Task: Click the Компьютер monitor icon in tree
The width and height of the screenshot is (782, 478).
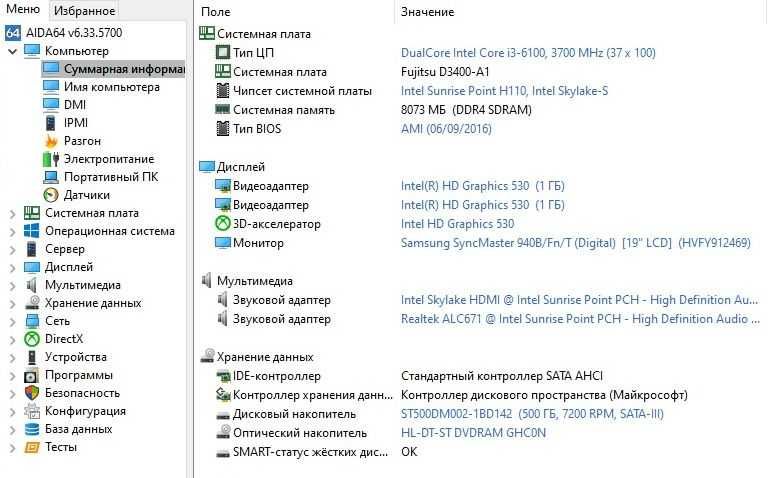Action: [32, 51]
